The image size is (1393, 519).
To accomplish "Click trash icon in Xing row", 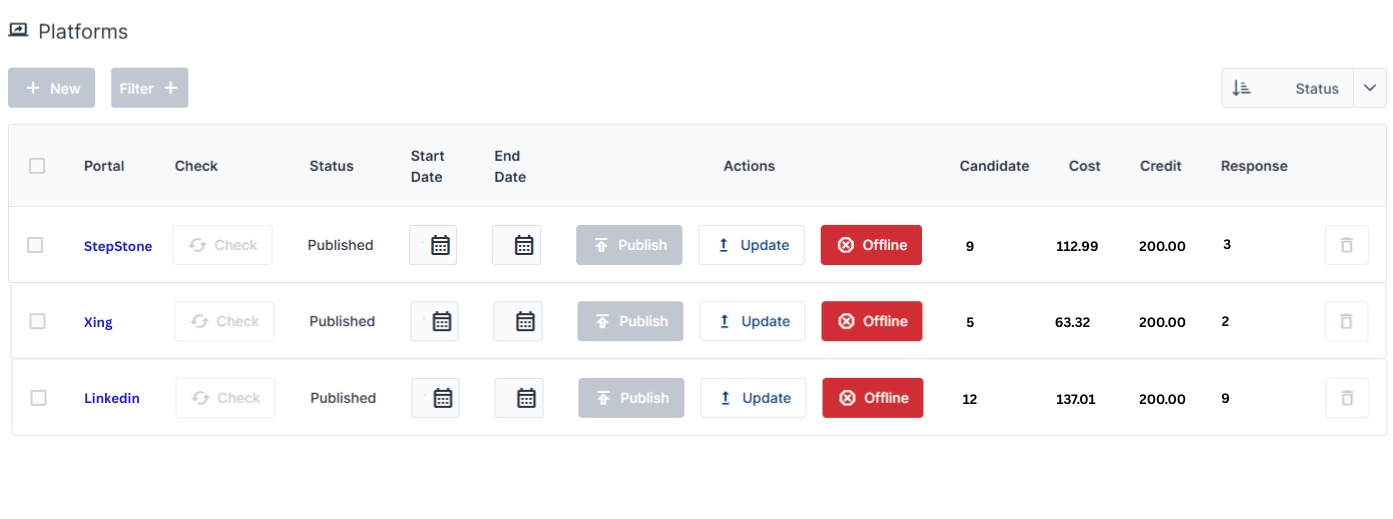I will 1346,321.
